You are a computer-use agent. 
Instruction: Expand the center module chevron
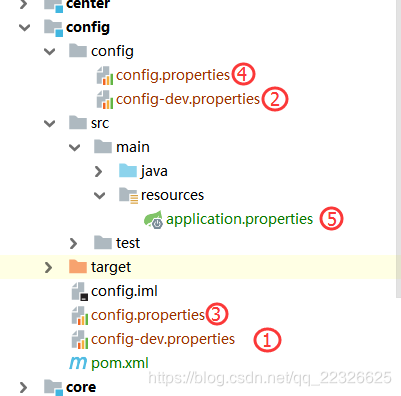pyautogui.click(x=24, y=4)
